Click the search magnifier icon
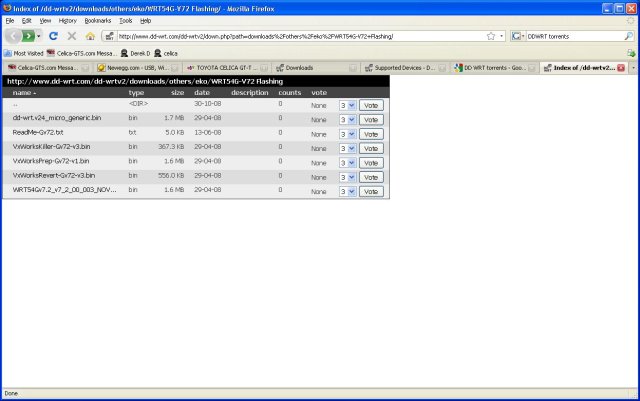This screenshot has width=640, height=401. pyautogui.click(x=629, y=36)
